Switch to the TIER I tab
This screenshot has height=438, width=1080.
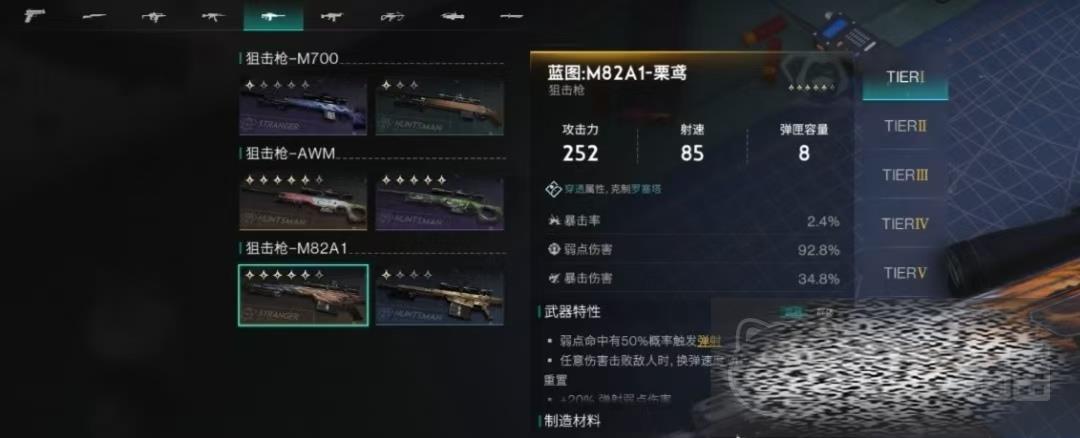pyautogui.click(x=905, y=77)
